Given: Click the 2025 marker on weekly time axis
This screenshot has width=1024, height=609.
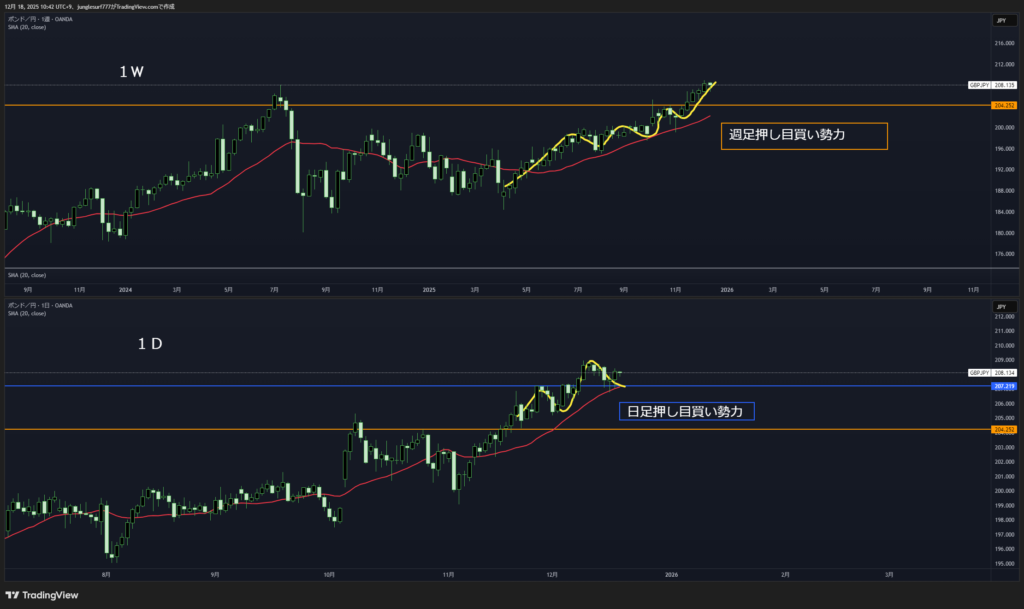Looking at the screenshot, I should 428,289.
